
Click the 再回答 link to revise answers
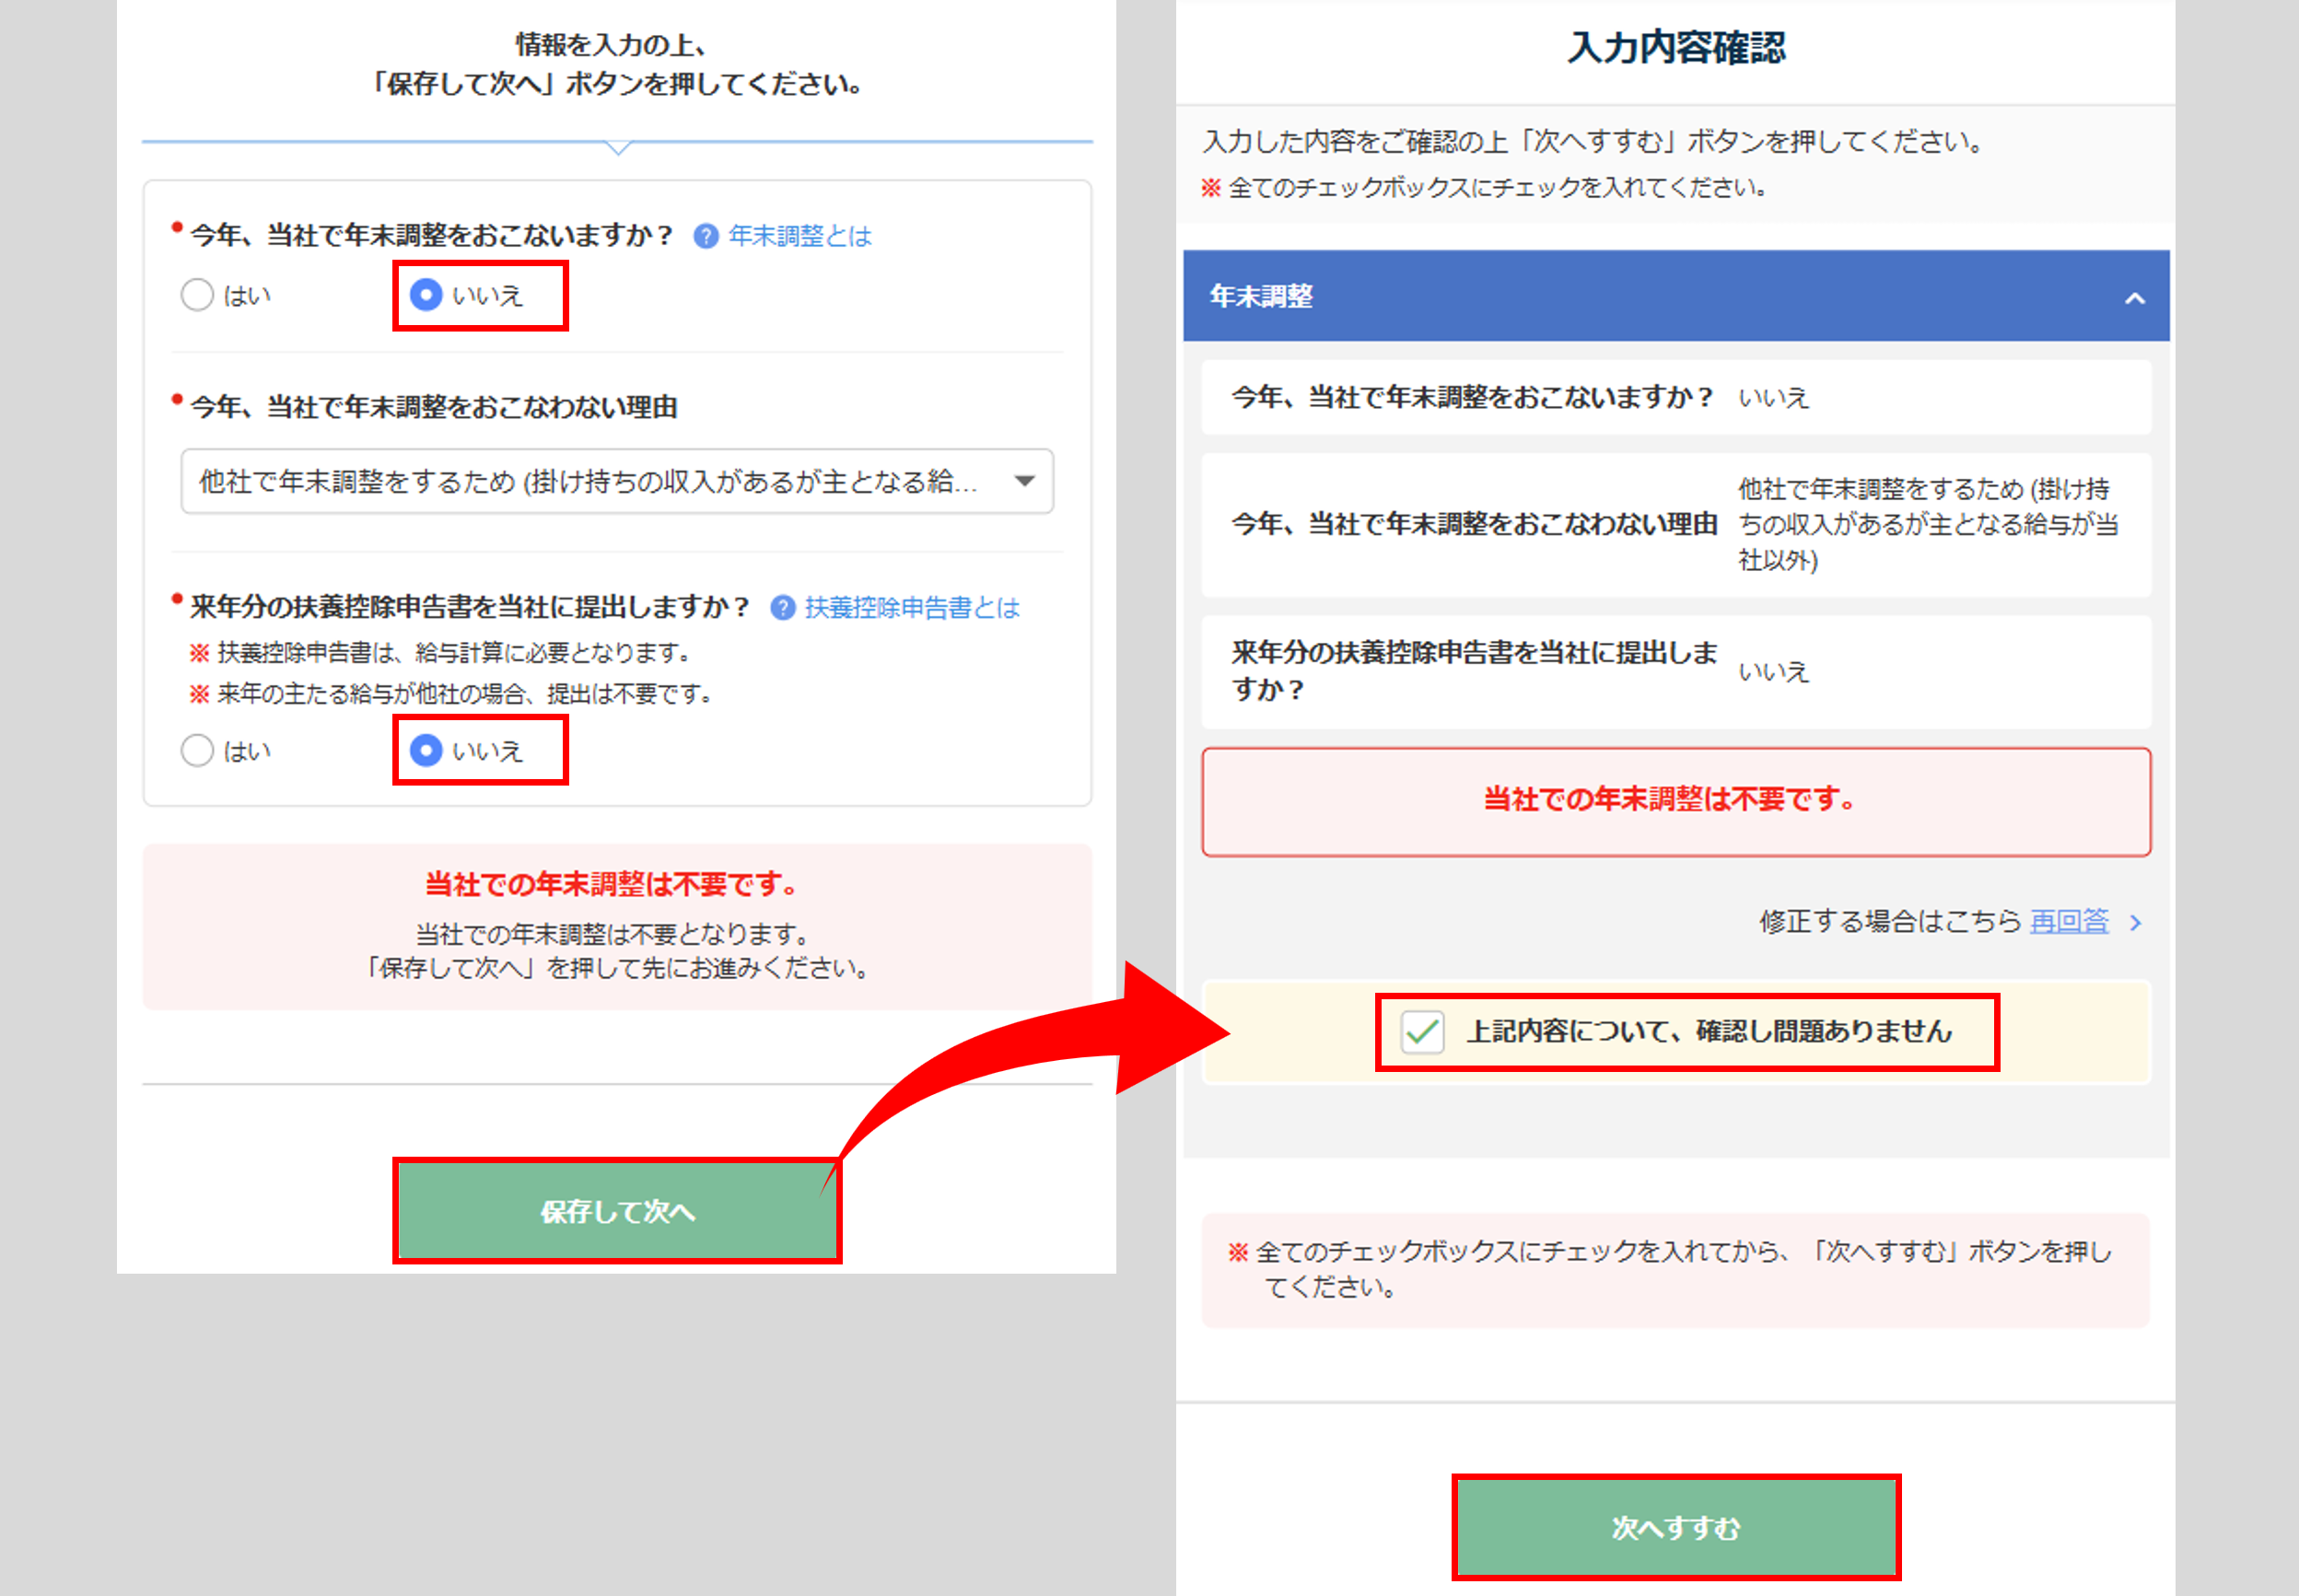[2068, 921]
